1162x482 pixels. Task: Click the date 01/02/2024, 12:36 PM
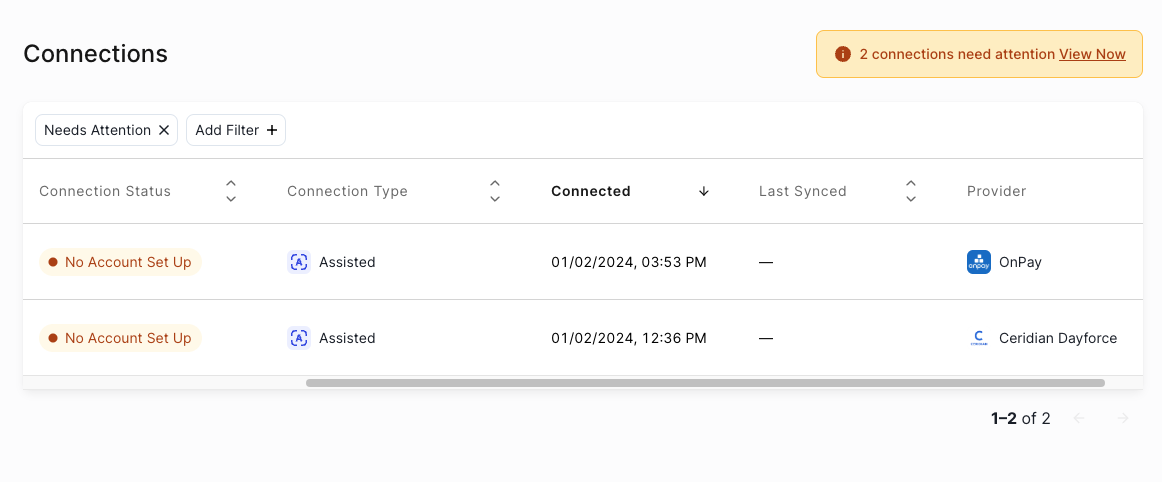click(629, 338)
